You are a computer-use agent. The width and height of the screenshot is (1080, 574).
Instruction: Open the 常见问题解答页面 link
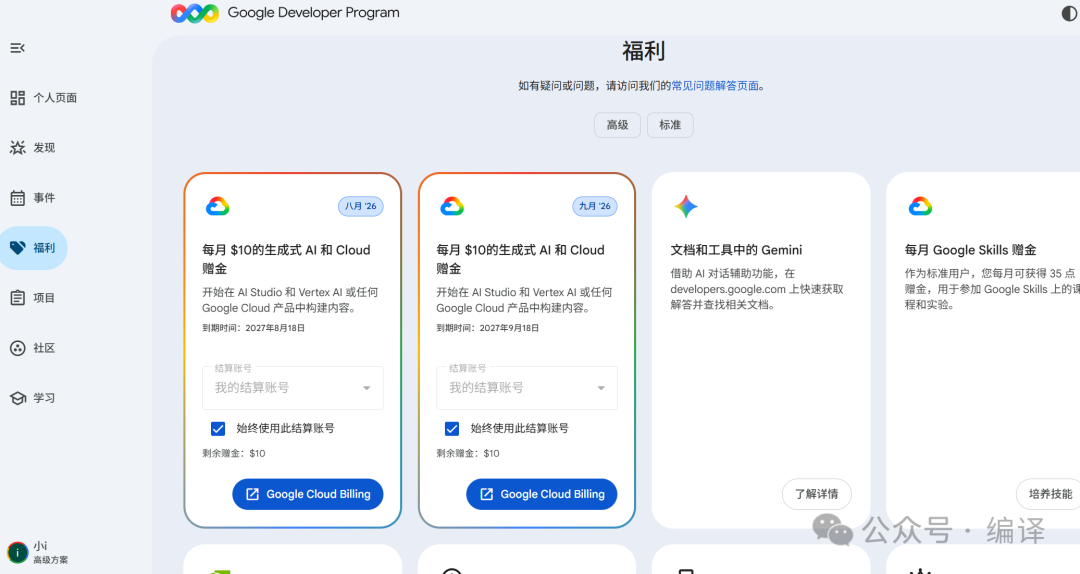pyautogui.click(x=715, y=86)
